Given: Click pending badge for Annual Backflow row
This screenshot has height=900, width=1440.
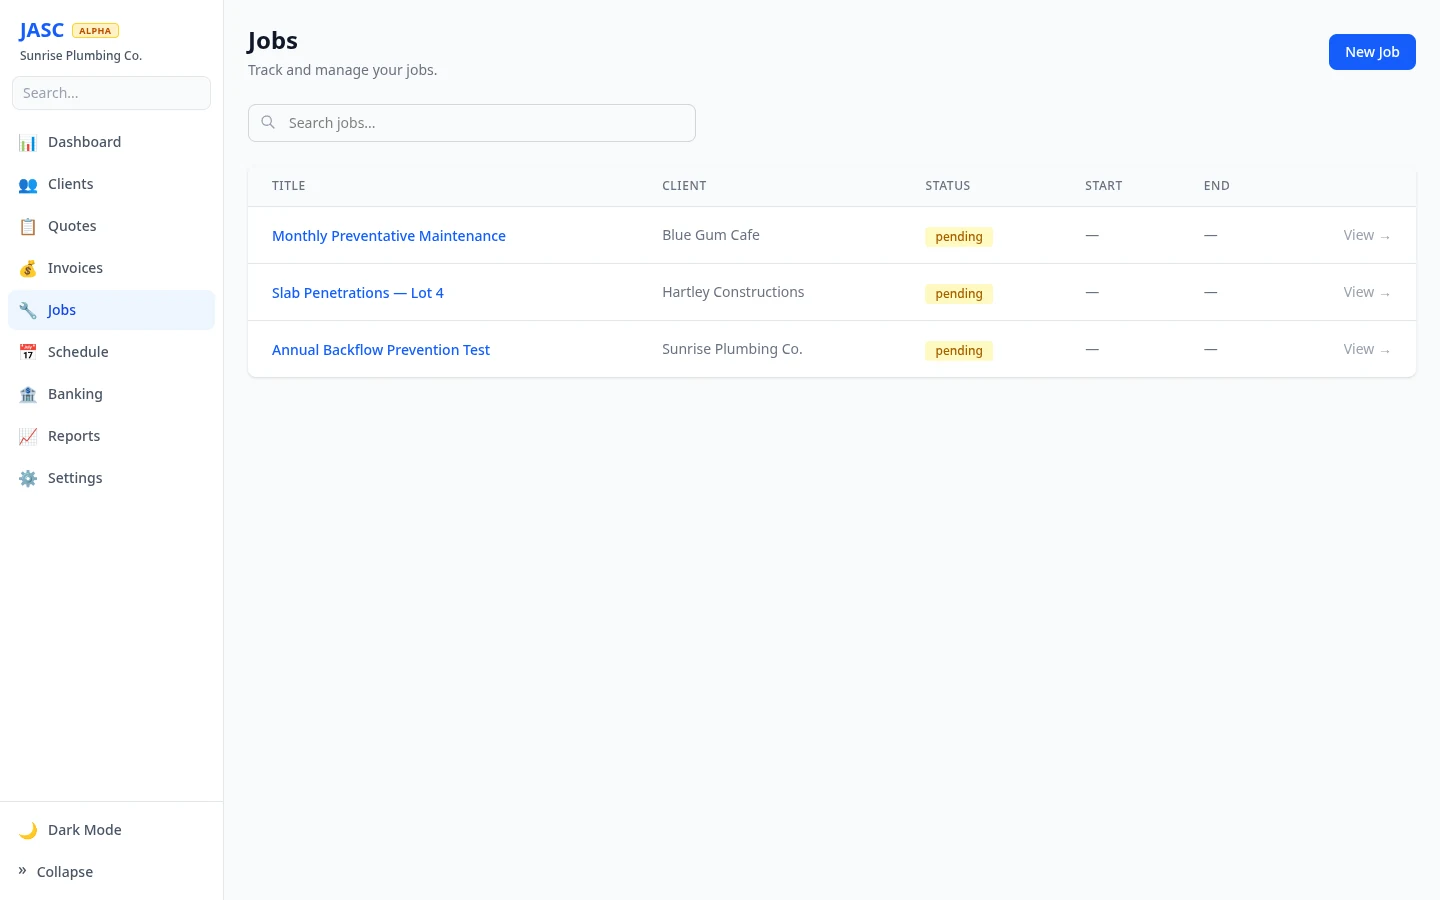Looking at the screenshot, I should (959, 351).
